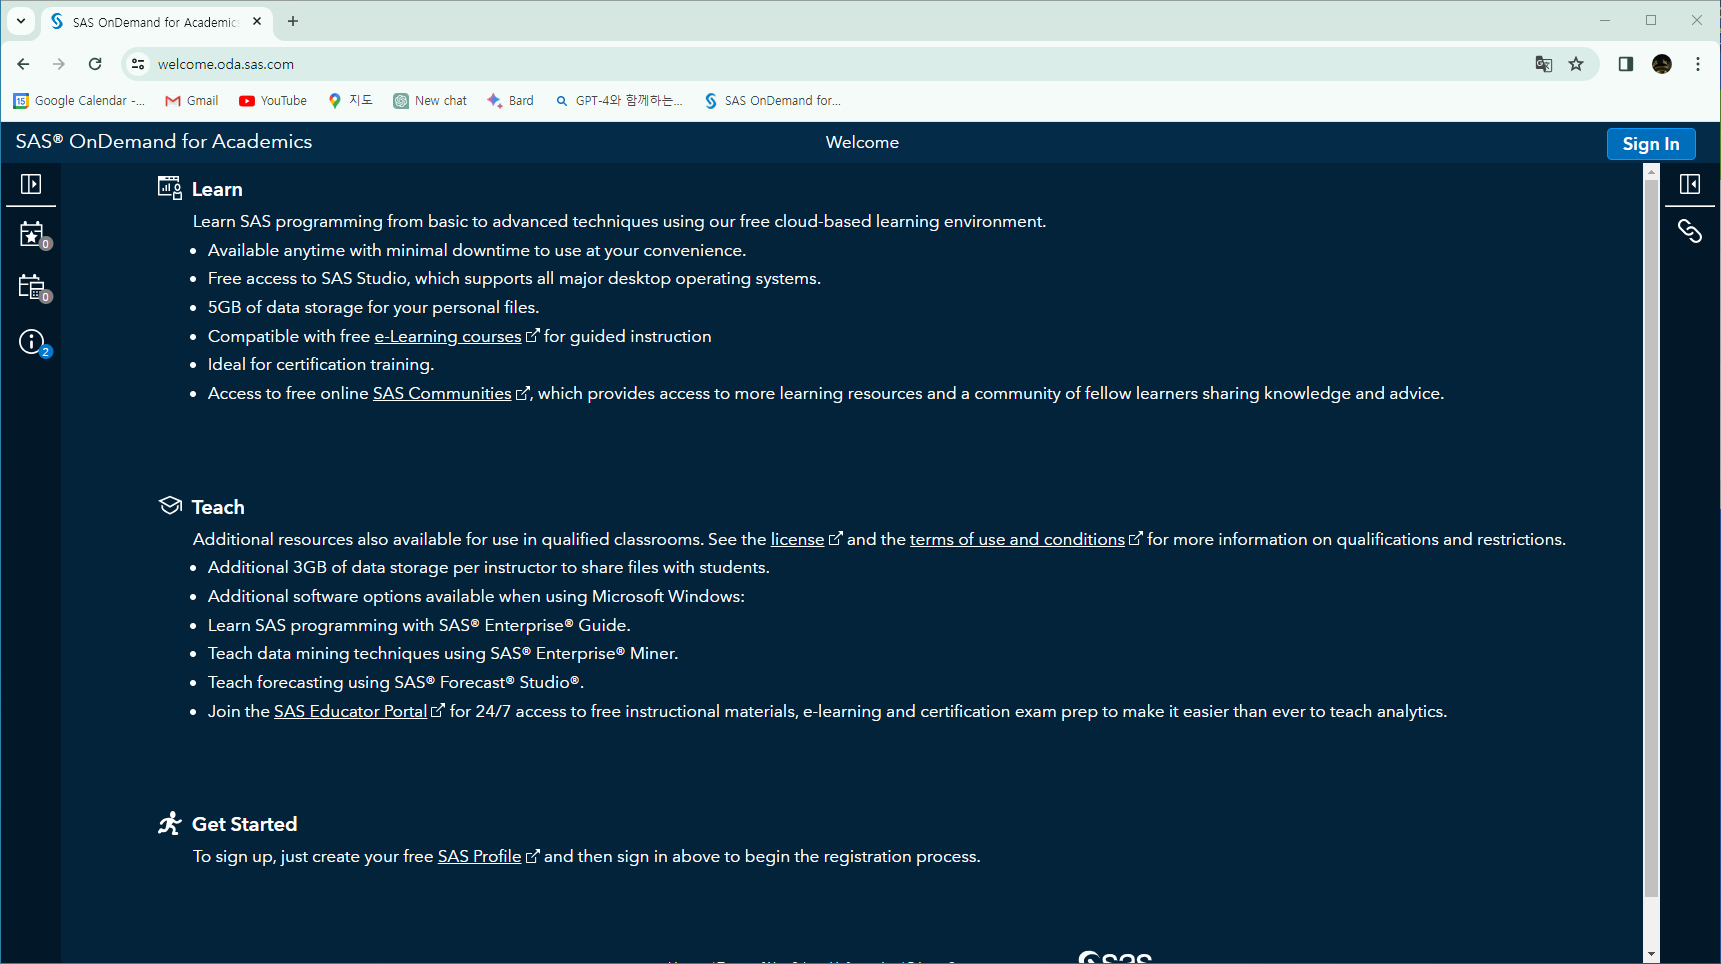Click the Sign In button

tap(1651, 143)
